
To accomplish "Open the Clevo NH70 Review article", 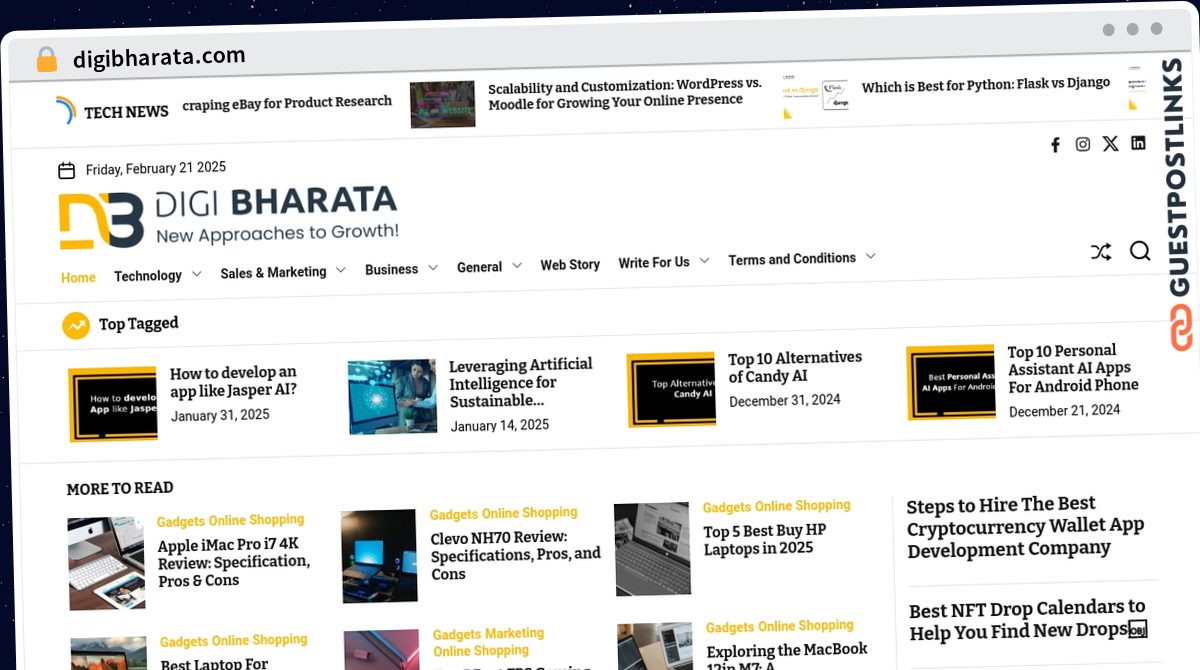I will point(515,556).
